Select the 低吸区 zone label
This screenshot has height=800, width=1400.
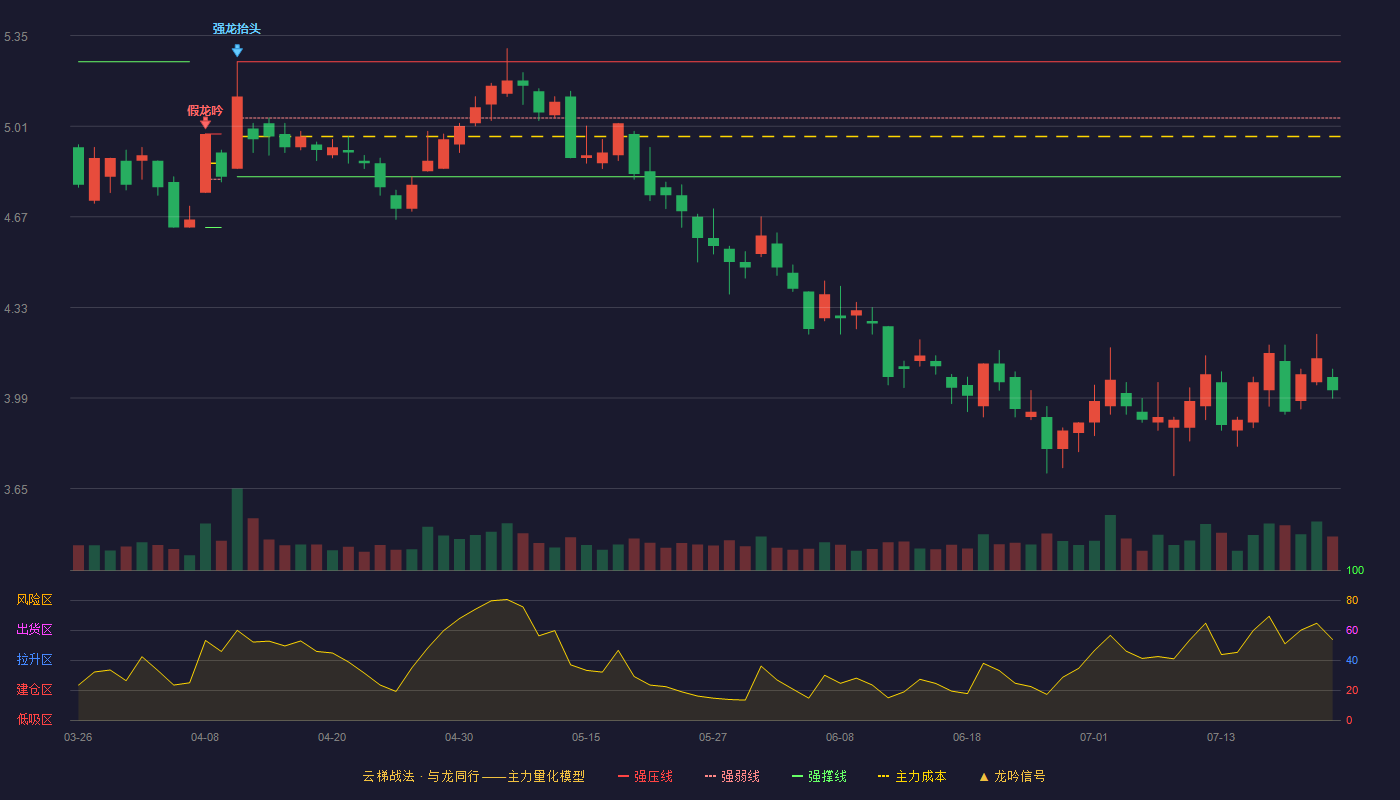point(34,720)
